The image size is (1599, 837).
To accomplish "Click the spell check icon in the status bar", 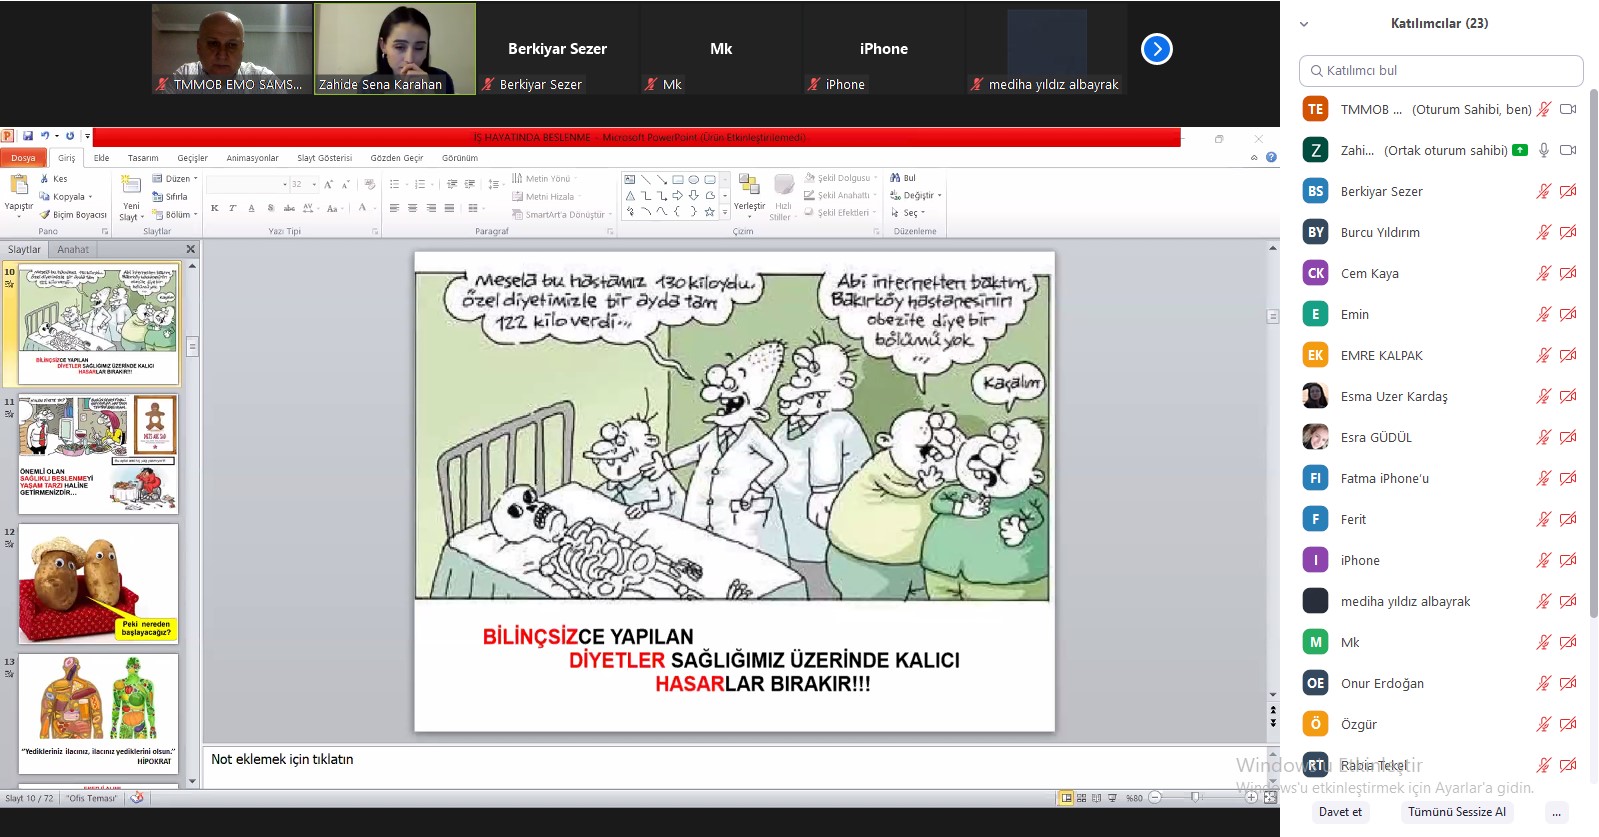I will 137,798.
